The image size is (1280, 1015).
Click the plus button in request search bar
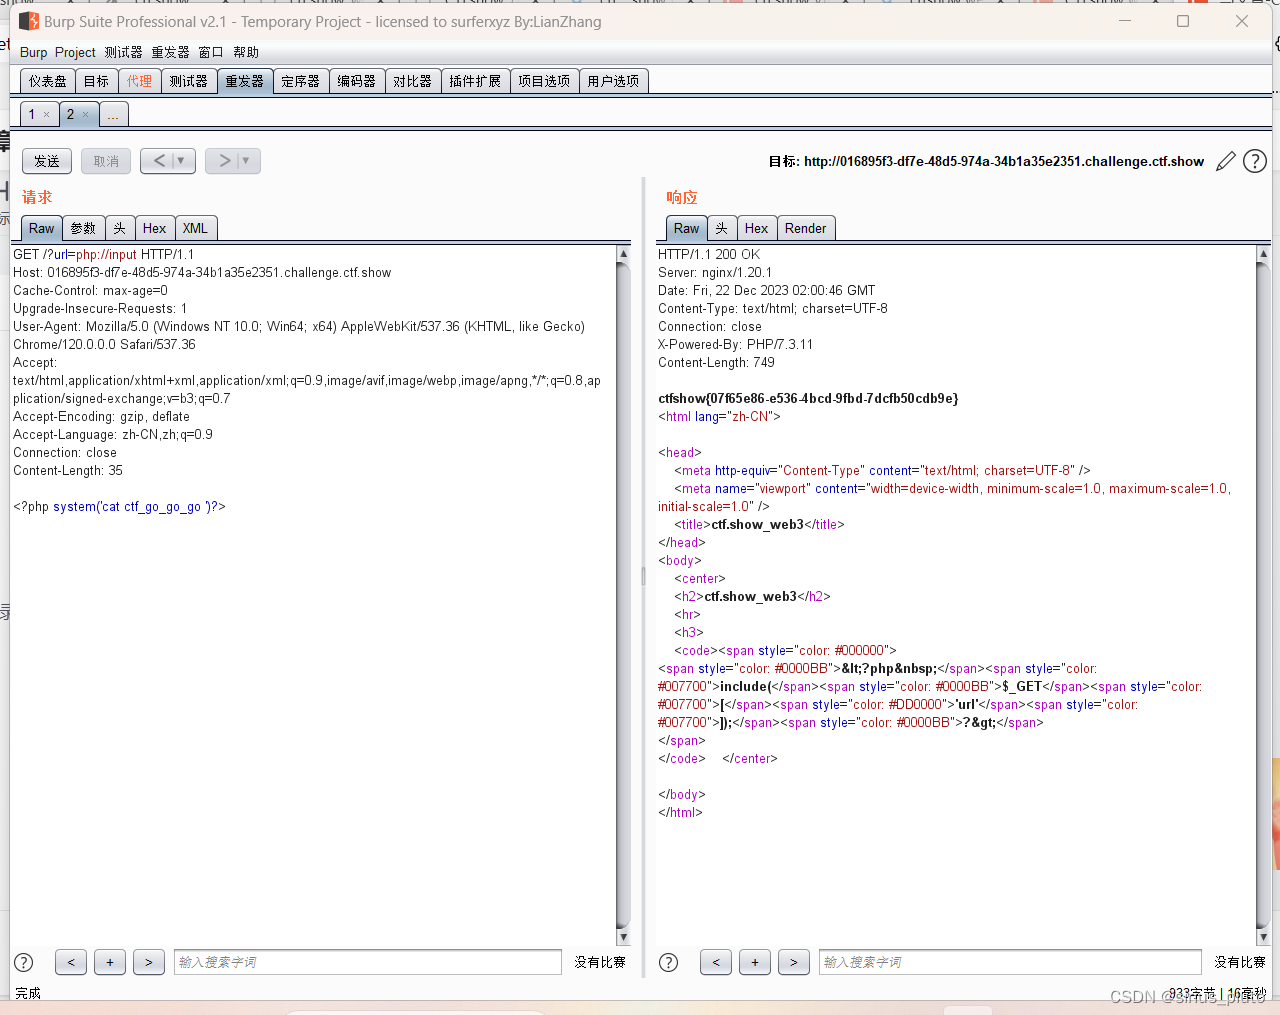110,962
